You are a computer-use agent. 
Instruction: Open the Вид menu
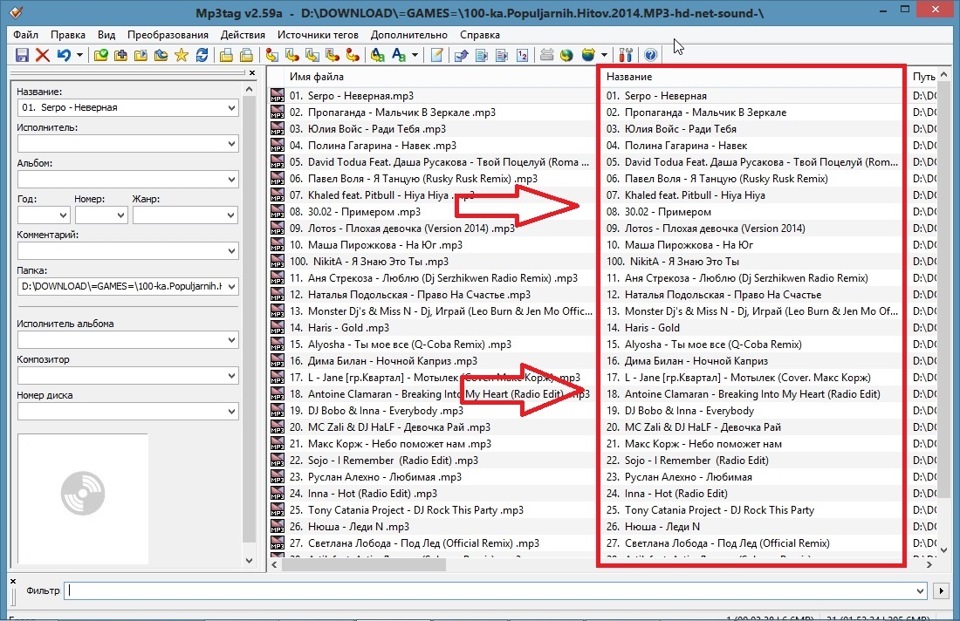coord(106,35)
